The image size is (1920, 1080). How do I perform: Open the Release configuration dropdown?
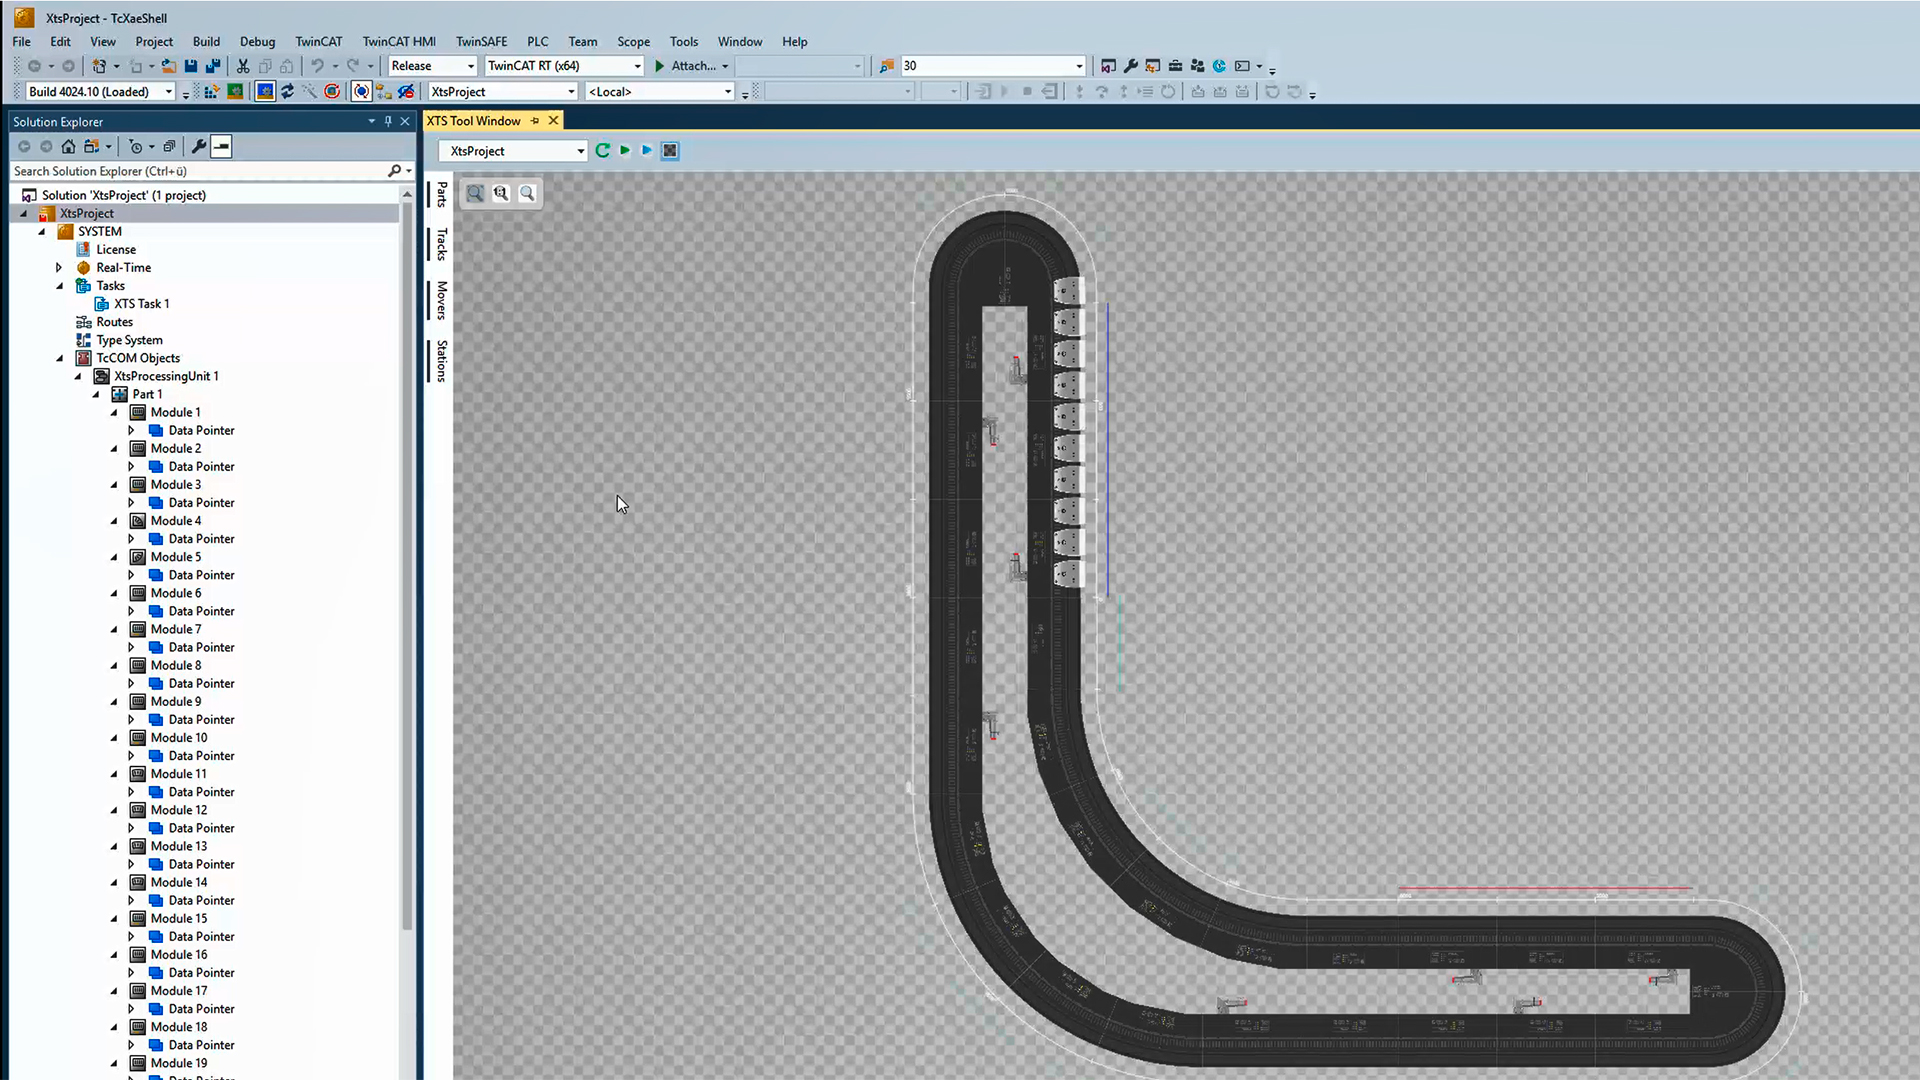click(470, 65)
